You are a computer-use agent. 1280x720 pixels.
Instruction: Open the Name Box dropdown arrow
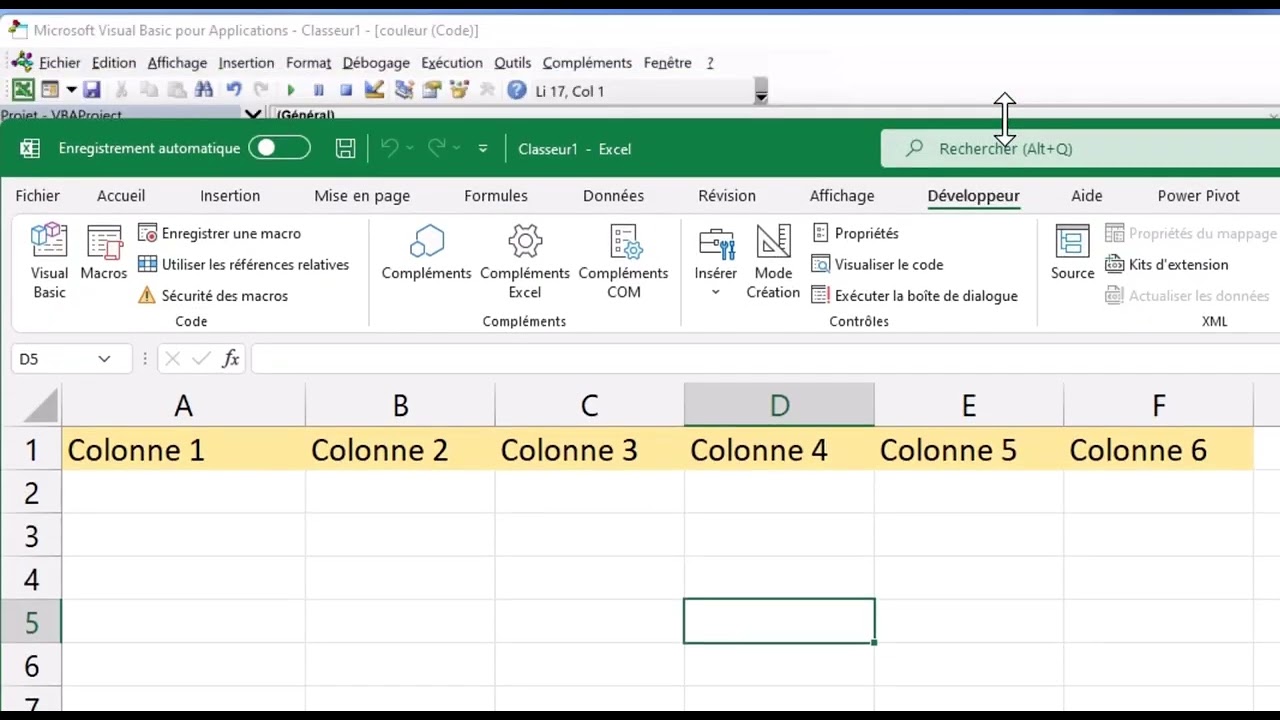click(x=104, y=359)
